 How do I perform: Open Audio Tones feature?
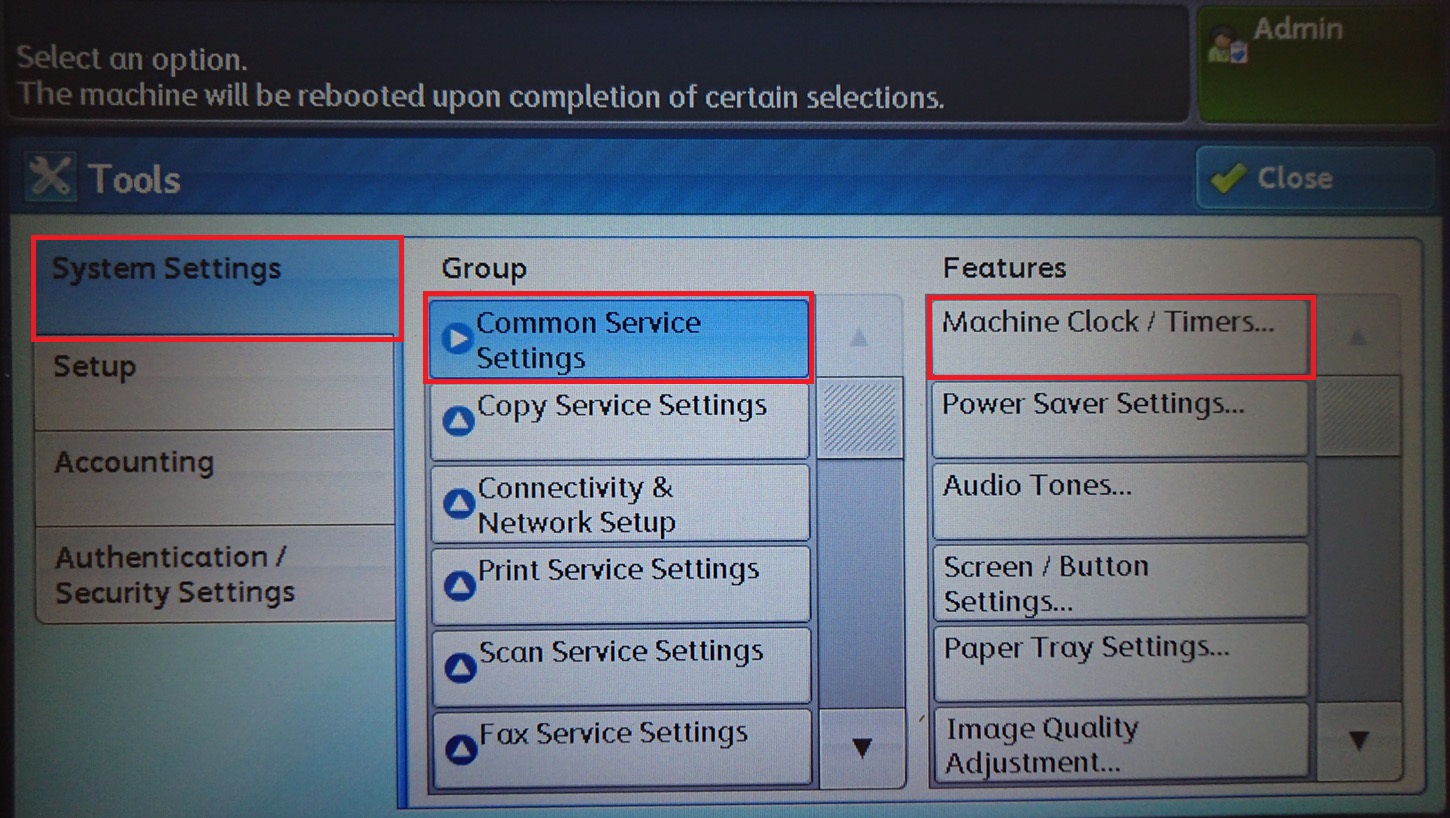1119,500
